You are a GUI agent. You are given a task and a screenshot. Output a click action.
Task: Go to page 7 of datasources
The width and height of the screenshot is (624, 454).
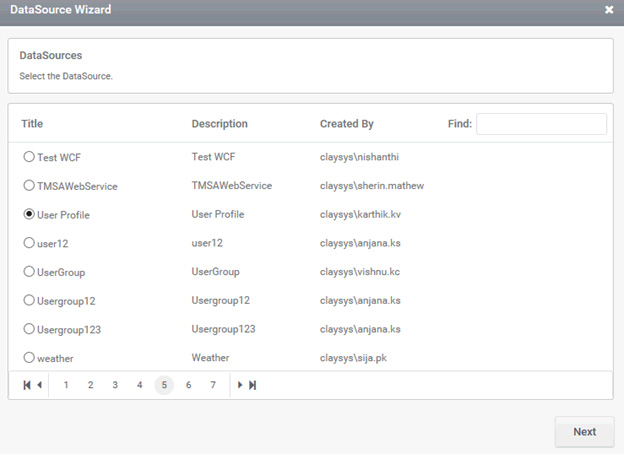[x=213, y=385]
